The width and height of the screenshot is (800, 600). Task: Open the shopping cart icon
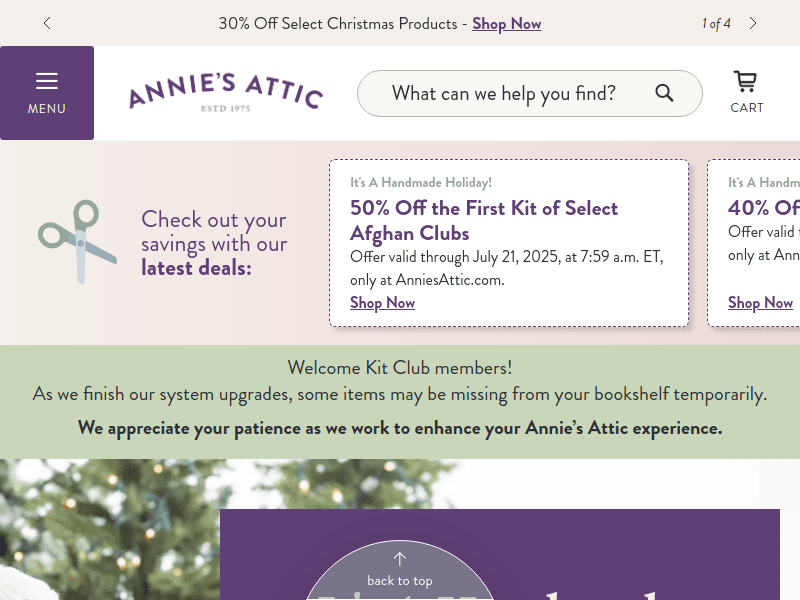(746, 82)
